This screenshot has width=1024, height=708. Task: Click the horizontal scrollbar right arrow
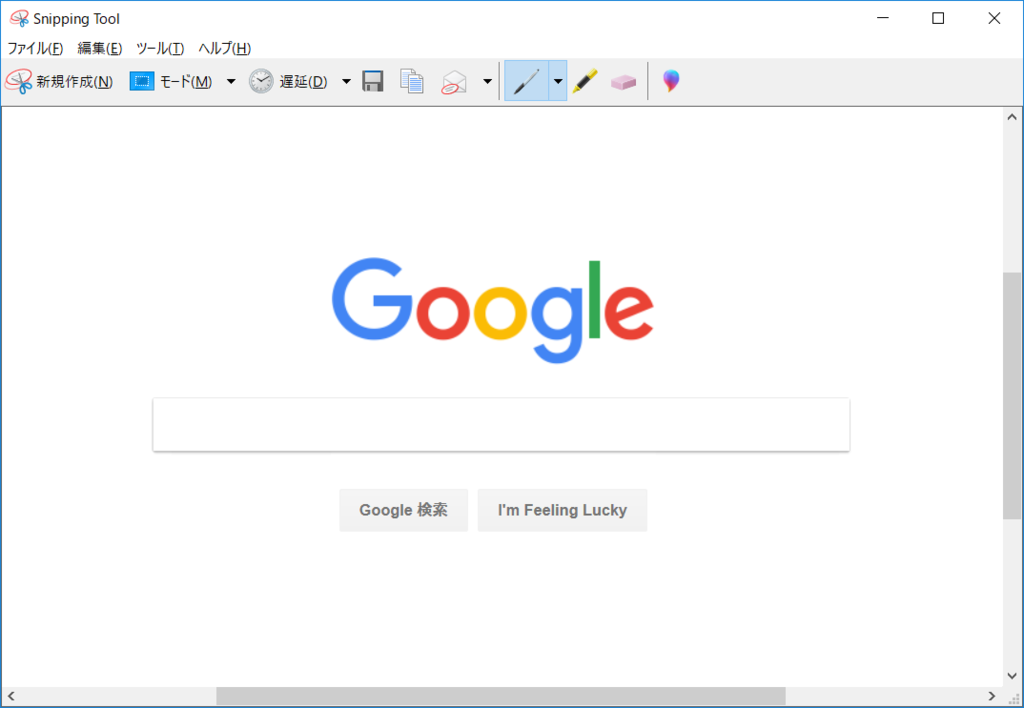pyautogui.click(x=991, y=696)
